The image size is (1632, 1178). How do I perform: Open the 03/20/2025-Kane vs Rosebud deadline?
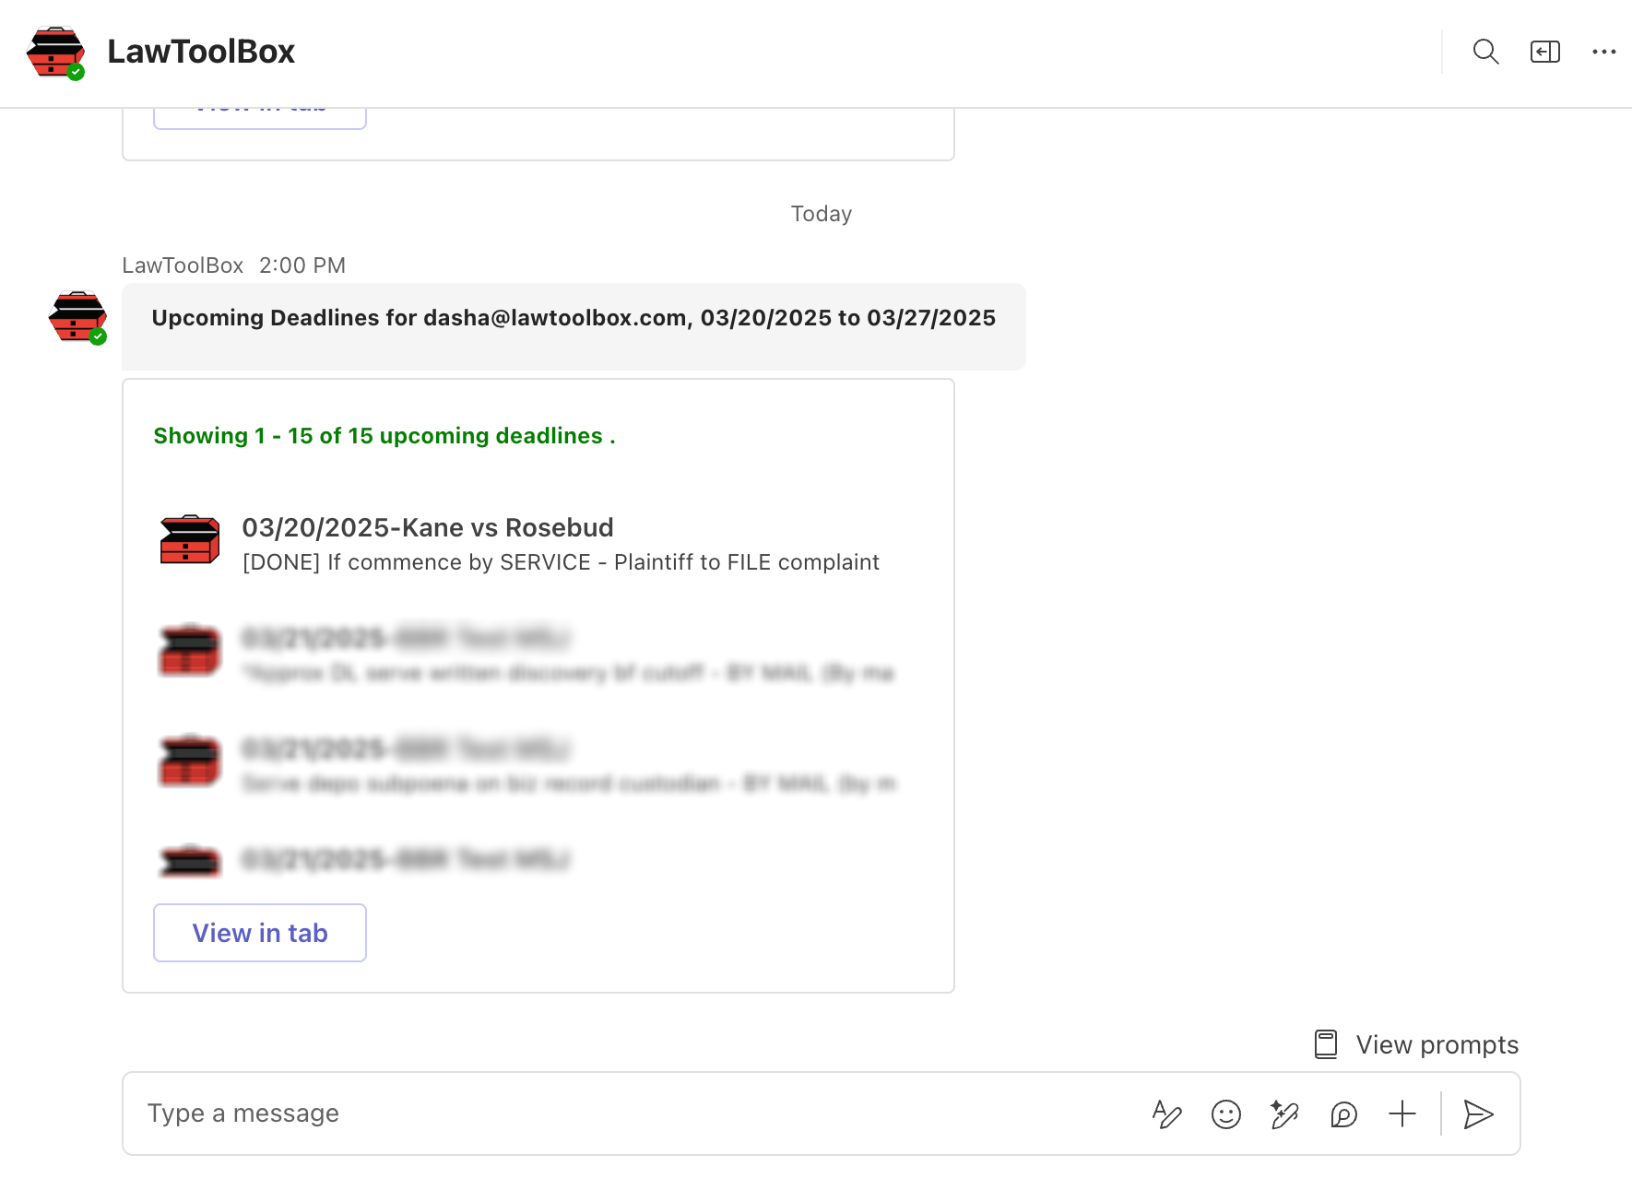coord(428,527)
